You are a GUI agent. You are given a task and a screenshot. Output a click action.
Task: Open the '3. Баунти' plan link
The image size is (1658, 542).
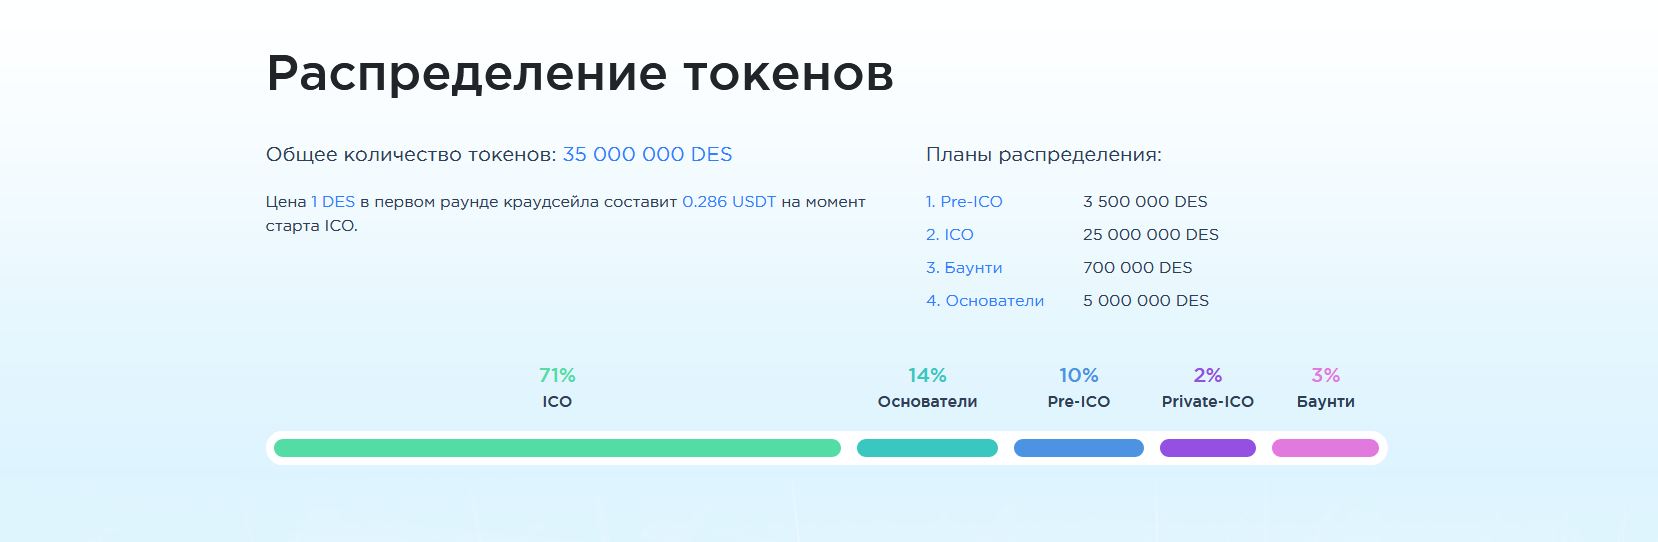[964, 267]
